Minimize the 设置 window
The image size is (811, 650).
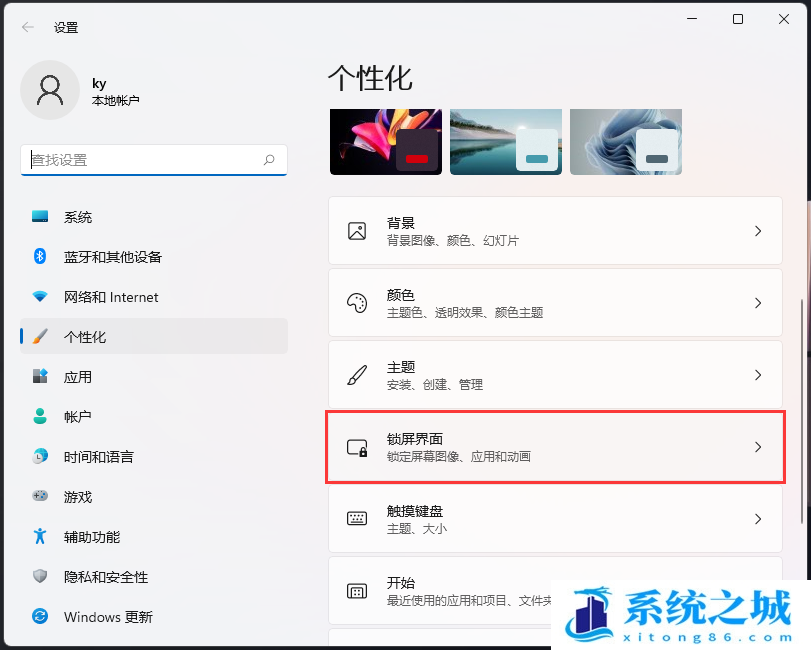(692, 19)
